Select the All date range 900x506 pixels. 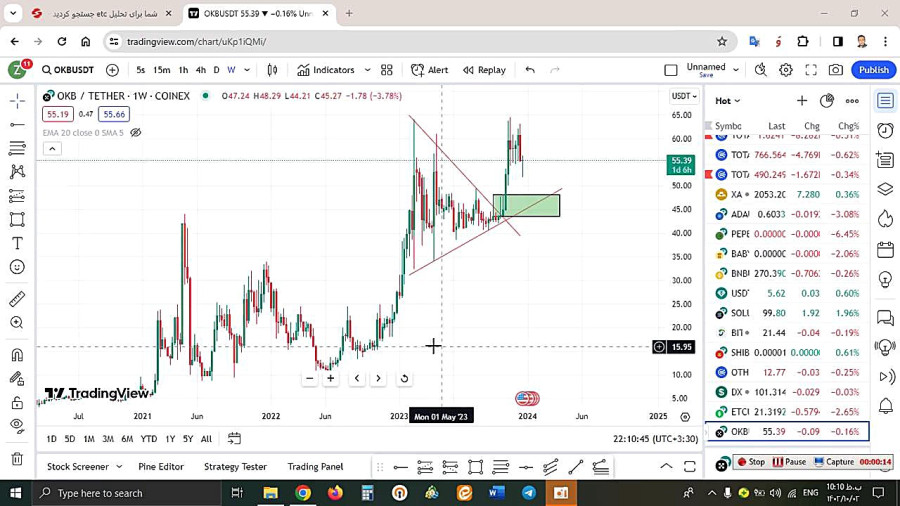pos(206,439)
